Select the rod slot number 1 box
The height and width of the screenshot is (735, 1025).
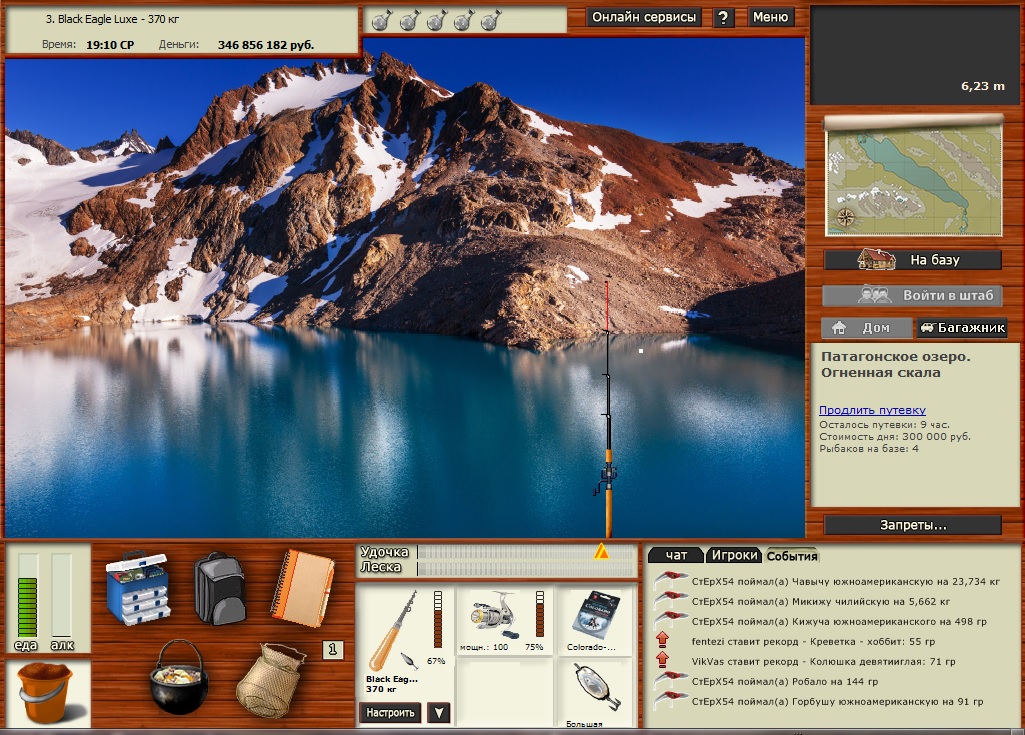[333, 649]
